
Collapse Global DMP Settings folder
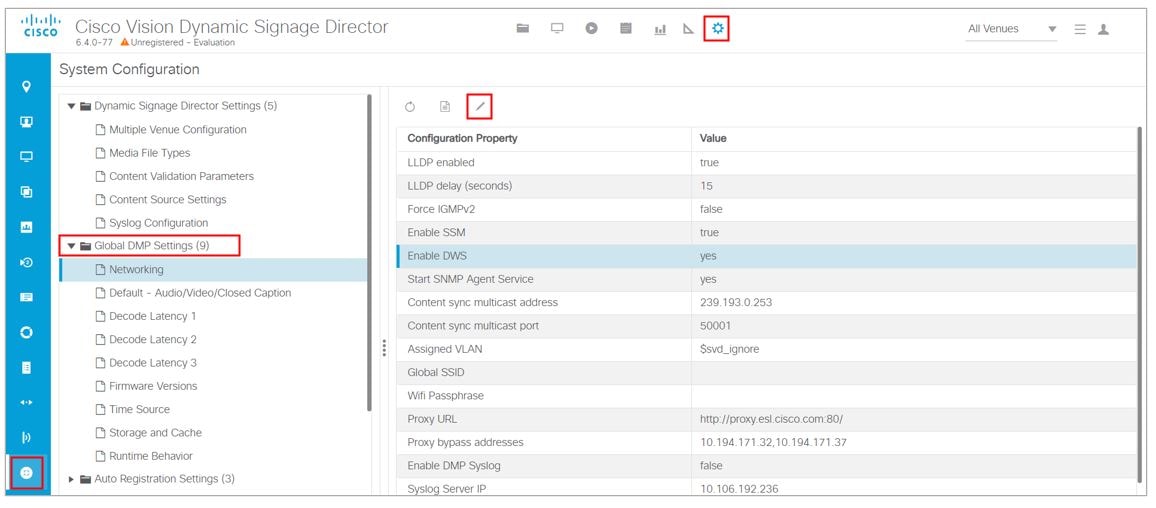72,246
